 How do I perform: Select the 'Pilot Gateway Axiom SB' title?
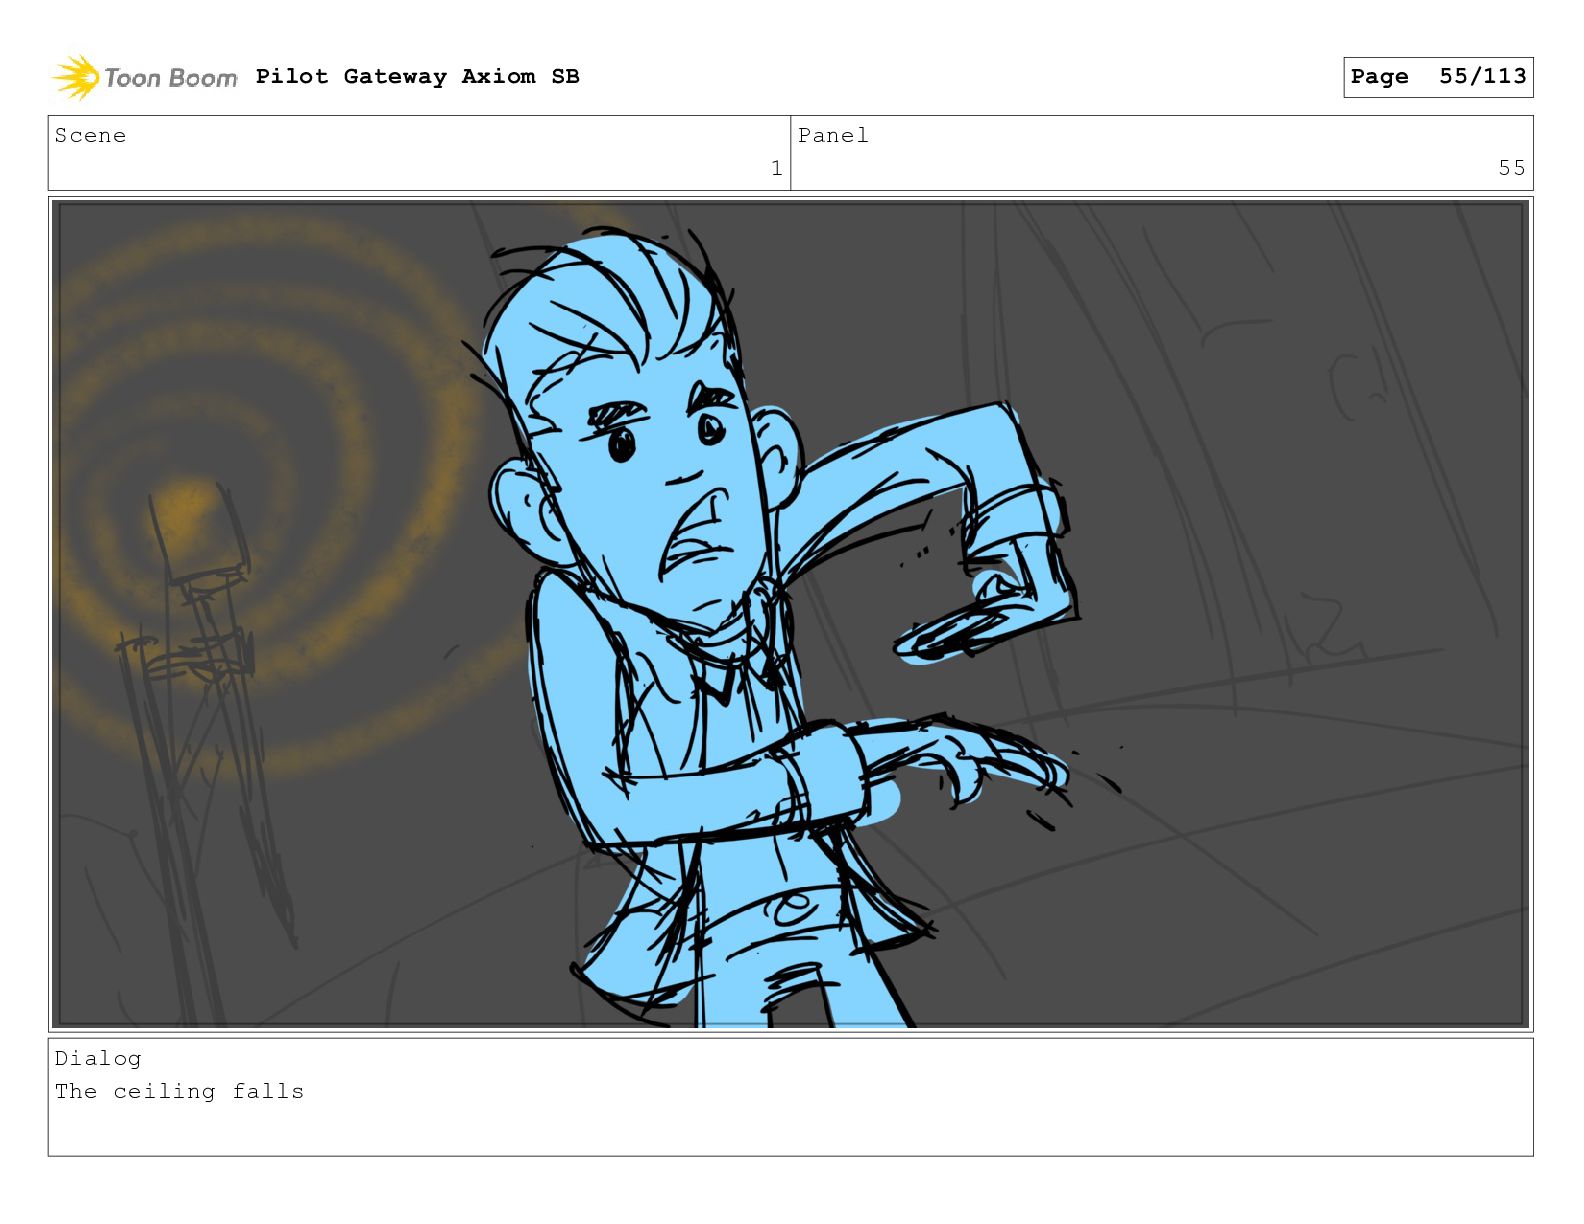[x=417, y=77]
